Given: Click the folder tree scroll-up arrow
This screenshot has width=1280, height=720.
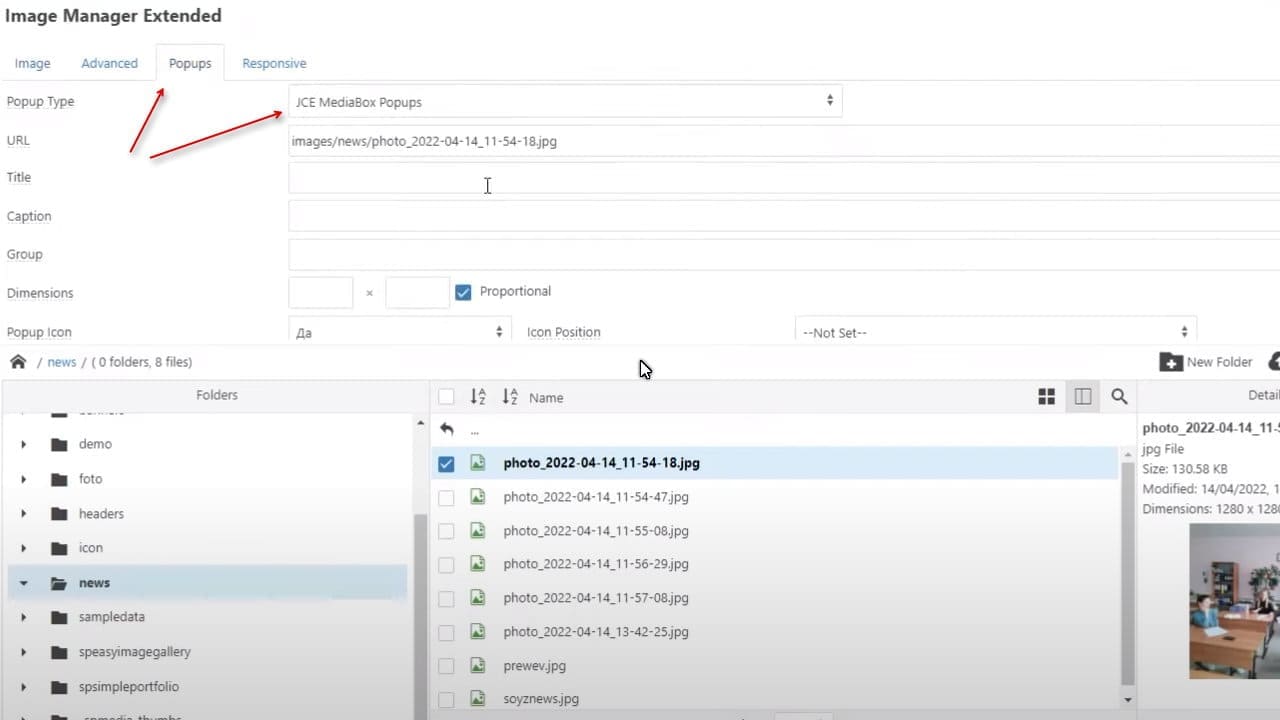Looking at the screenshot, I should [x=420, y=423].
